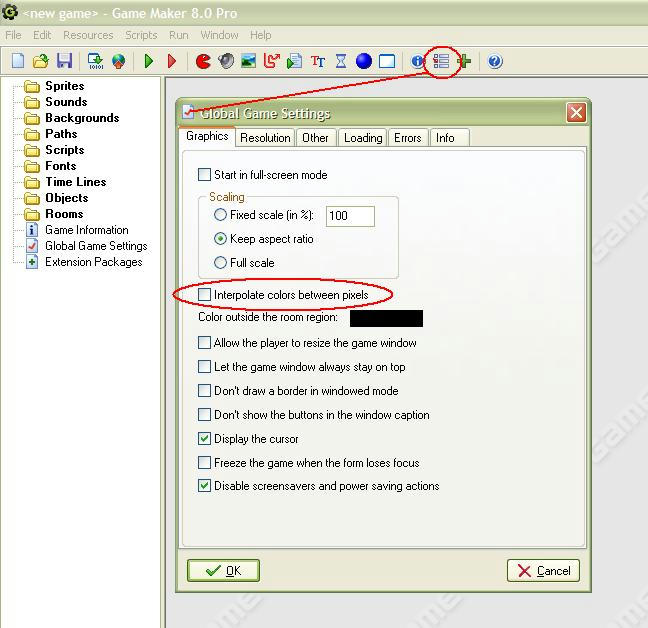The width and height of the screenshot is (648, 628).
Task: Save the game with floppy icon
Action: pos(64,61)
